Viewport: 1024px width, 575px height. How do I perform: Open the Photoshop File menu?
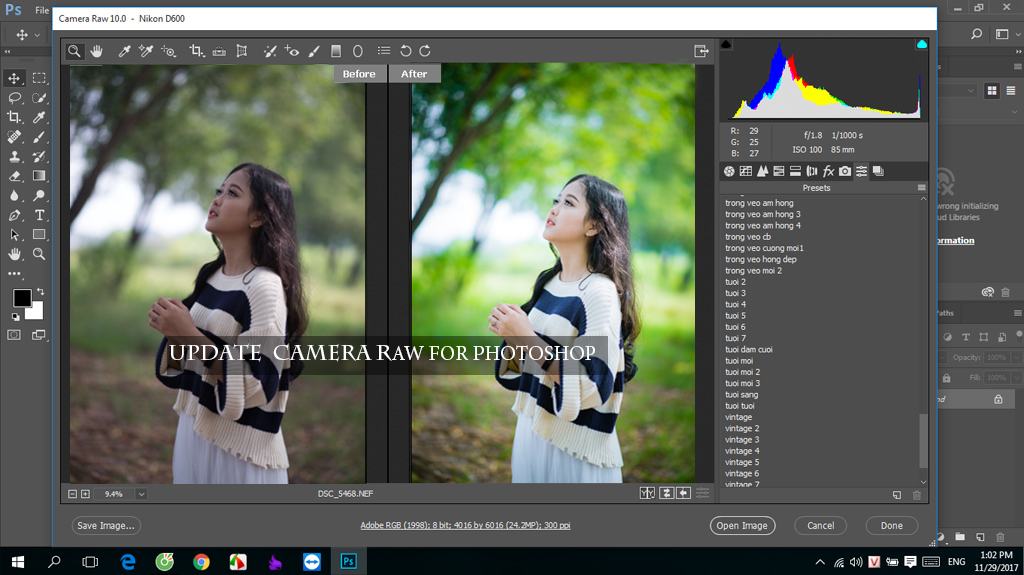[x=42, y=10]
